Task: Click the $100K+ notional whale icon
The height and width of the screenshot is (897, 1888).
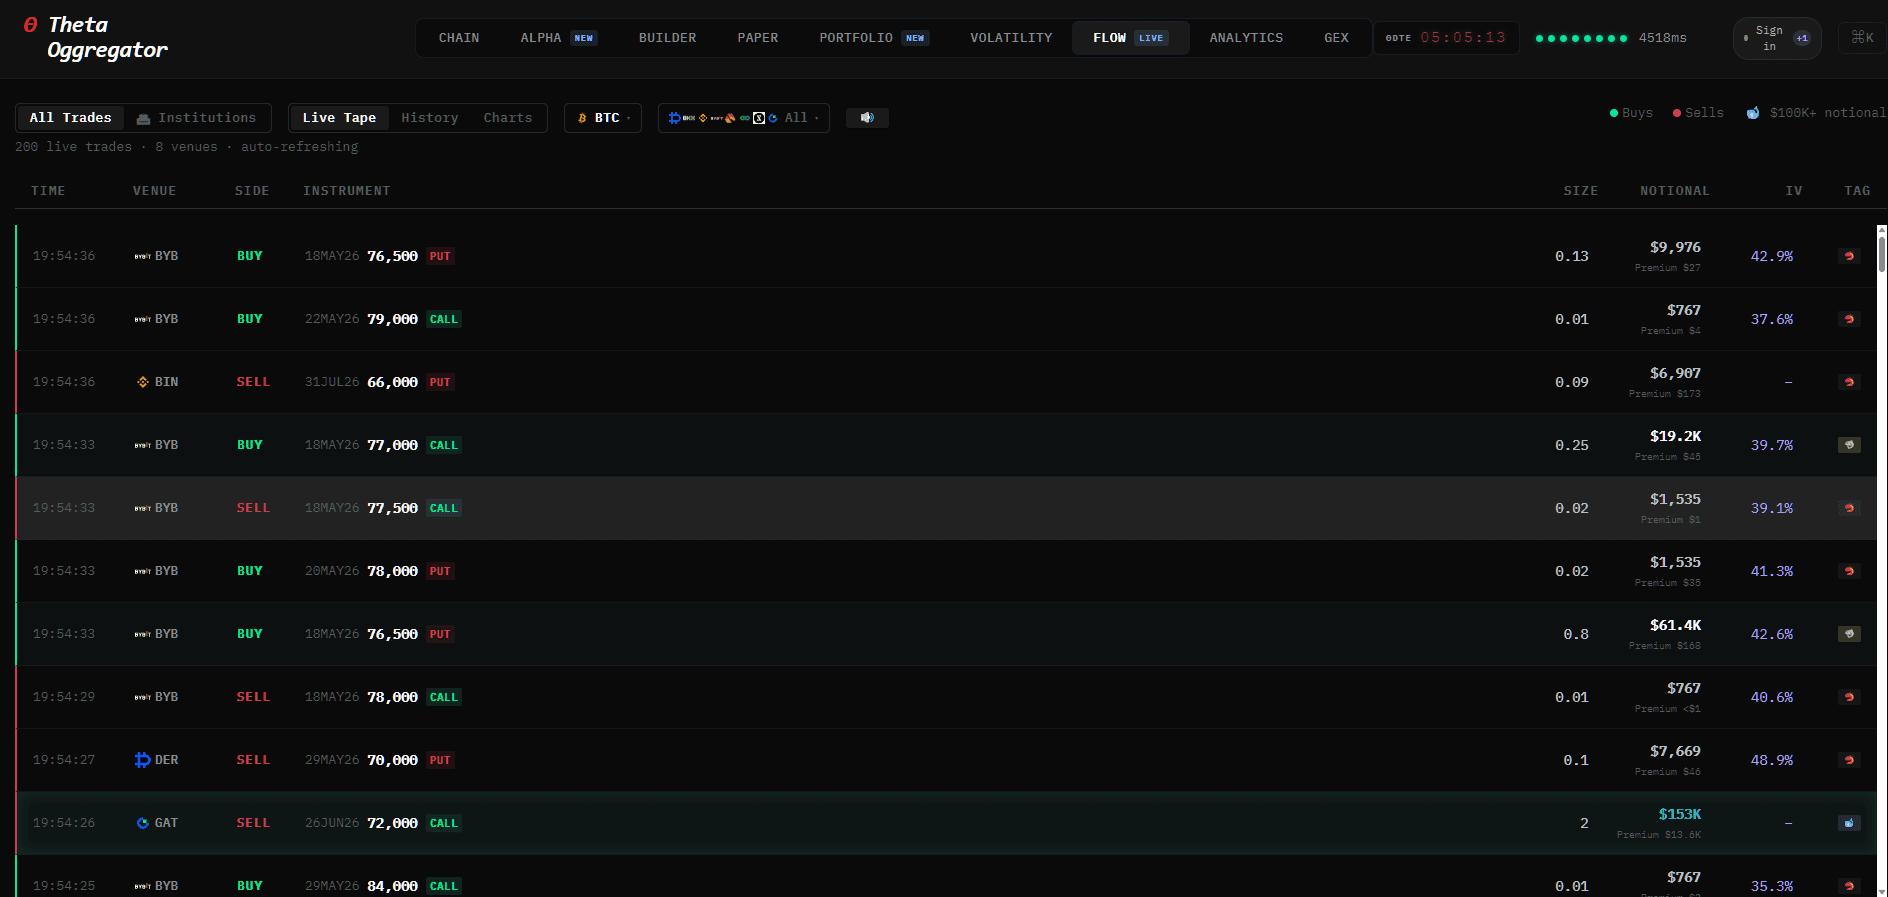Action: tap(1753, 113)
